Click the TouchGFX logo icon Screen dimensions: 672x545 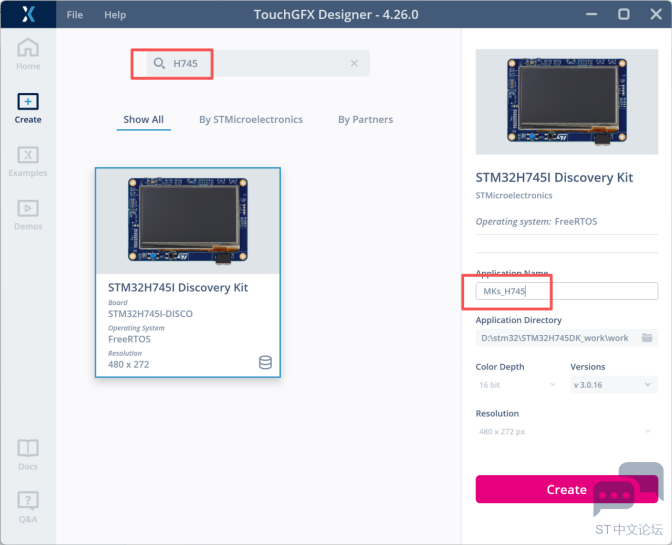point(28,15)
